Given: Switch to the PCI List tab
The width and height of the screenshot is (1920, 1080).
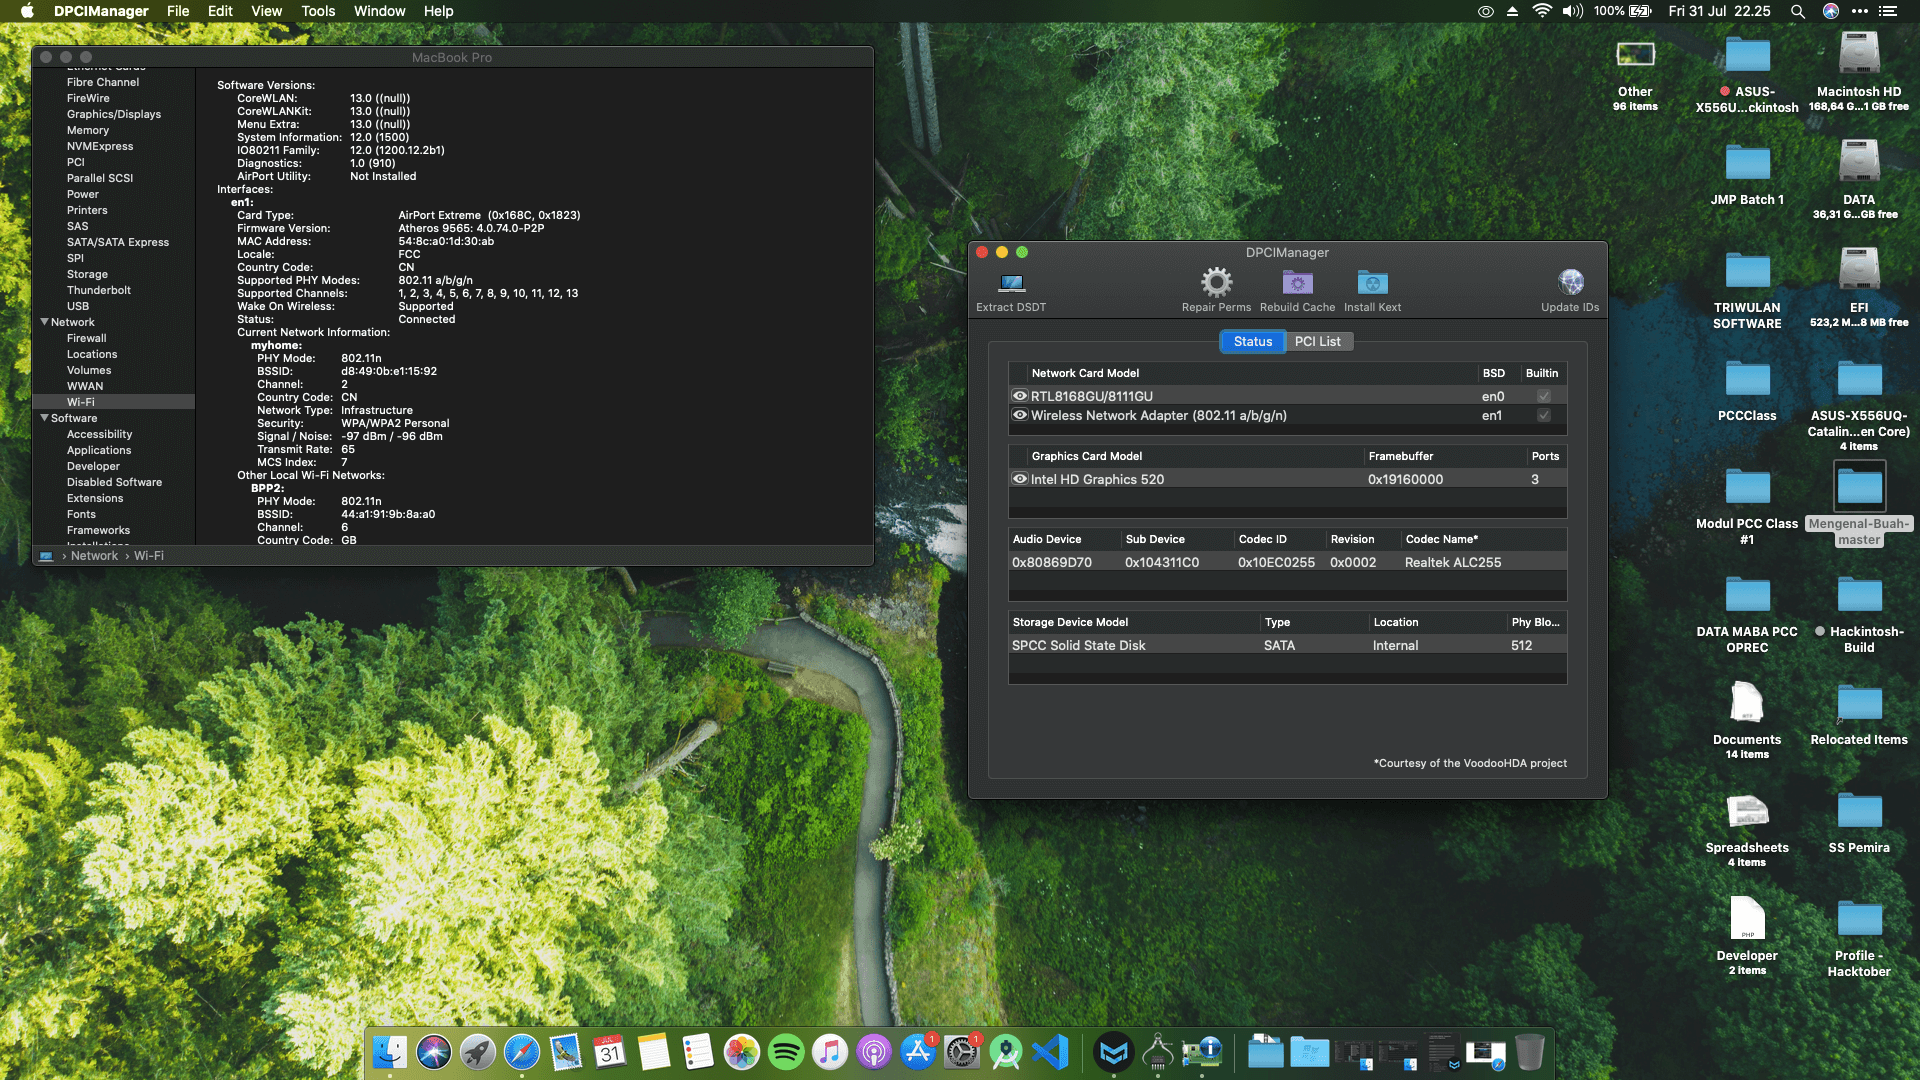Looking at the screenshot, I should [x=1317, y=341].
